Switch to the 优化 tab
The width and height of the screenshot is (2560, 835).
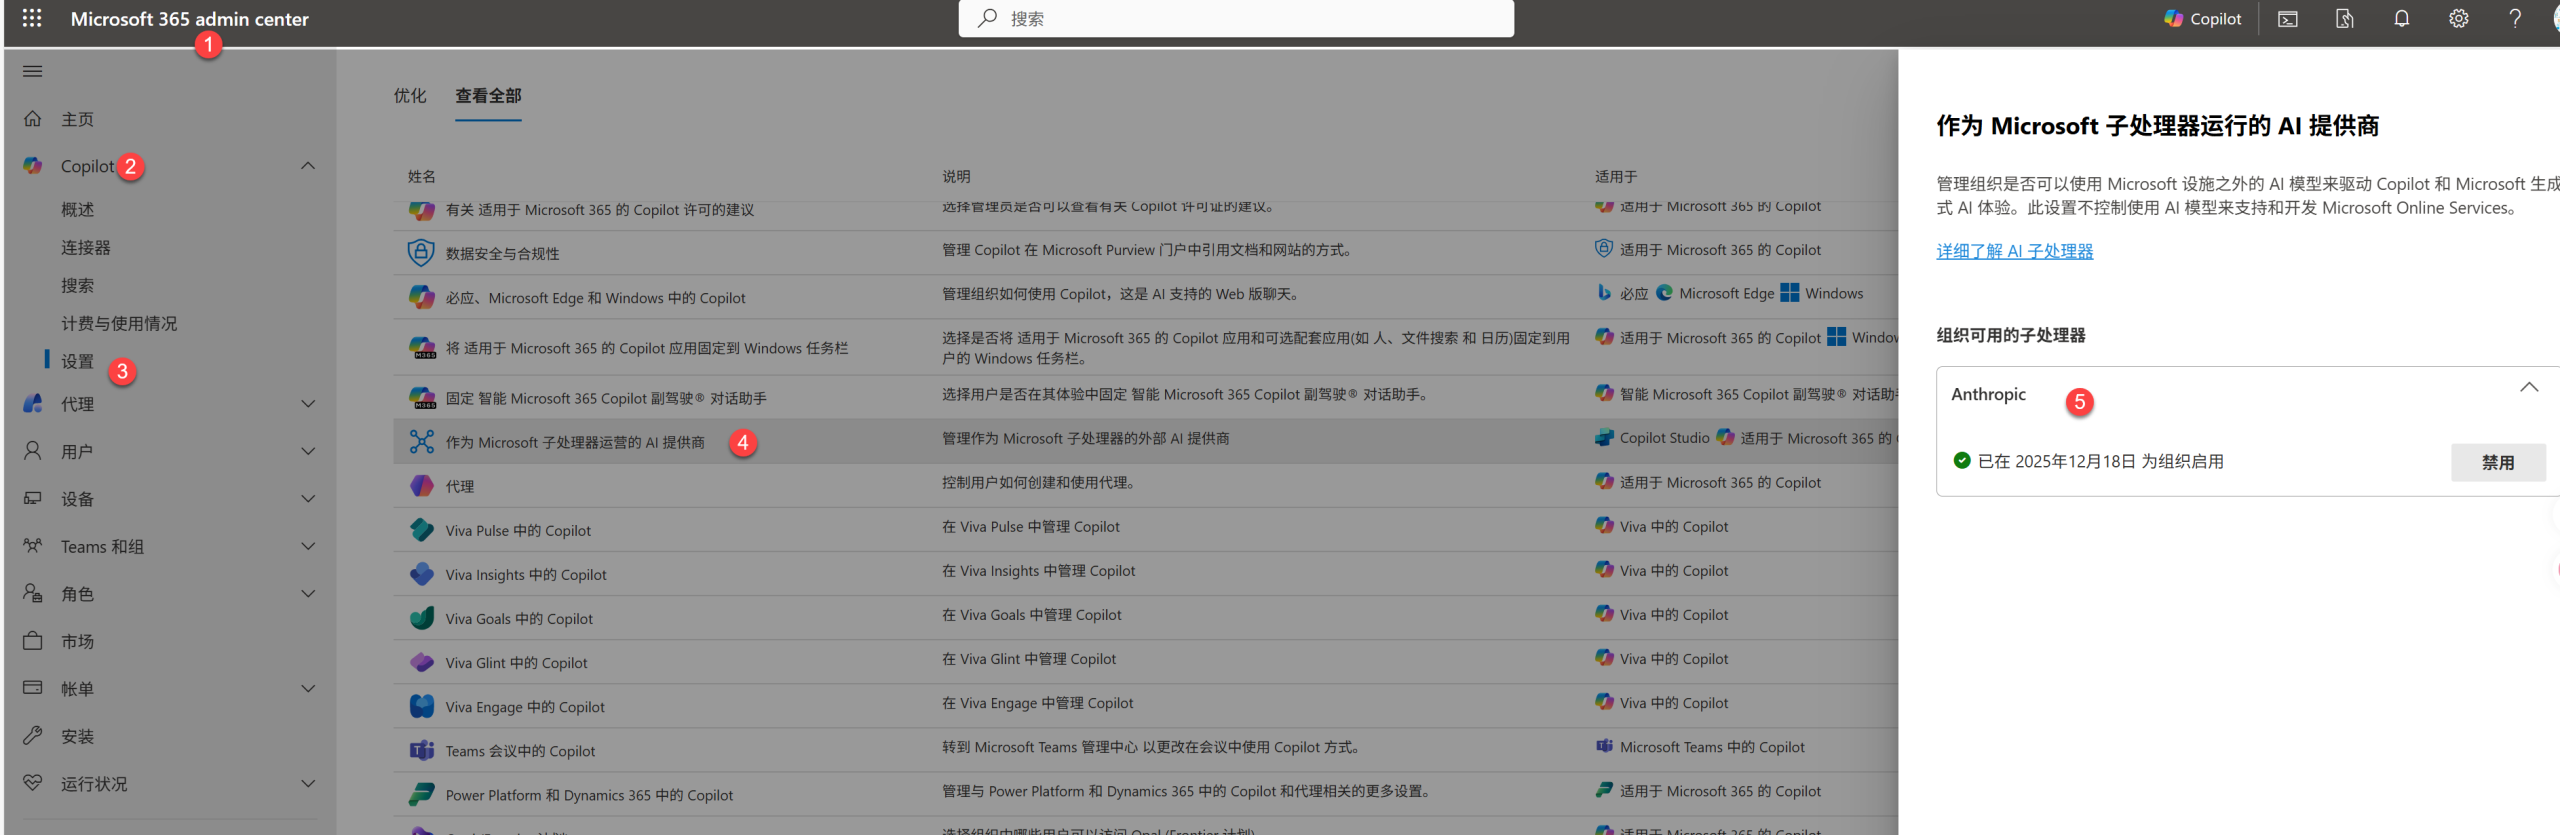[409, 96]
